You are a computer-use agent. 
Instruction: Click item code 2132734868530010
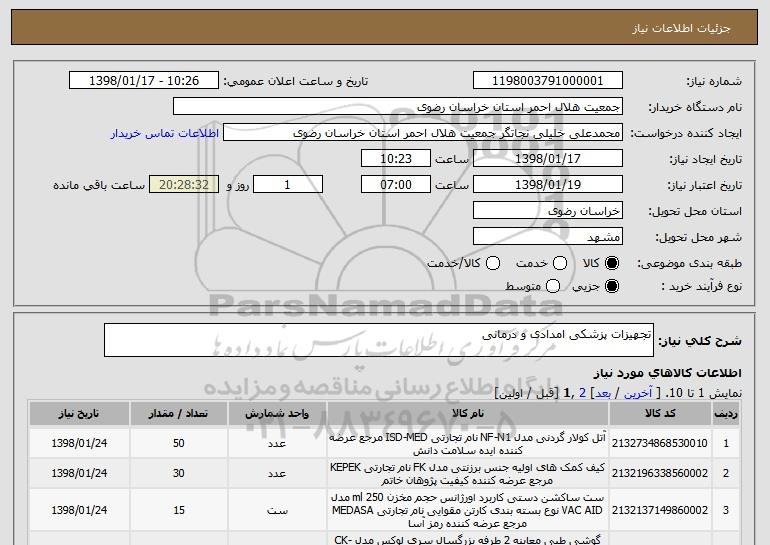coord(660,443)
